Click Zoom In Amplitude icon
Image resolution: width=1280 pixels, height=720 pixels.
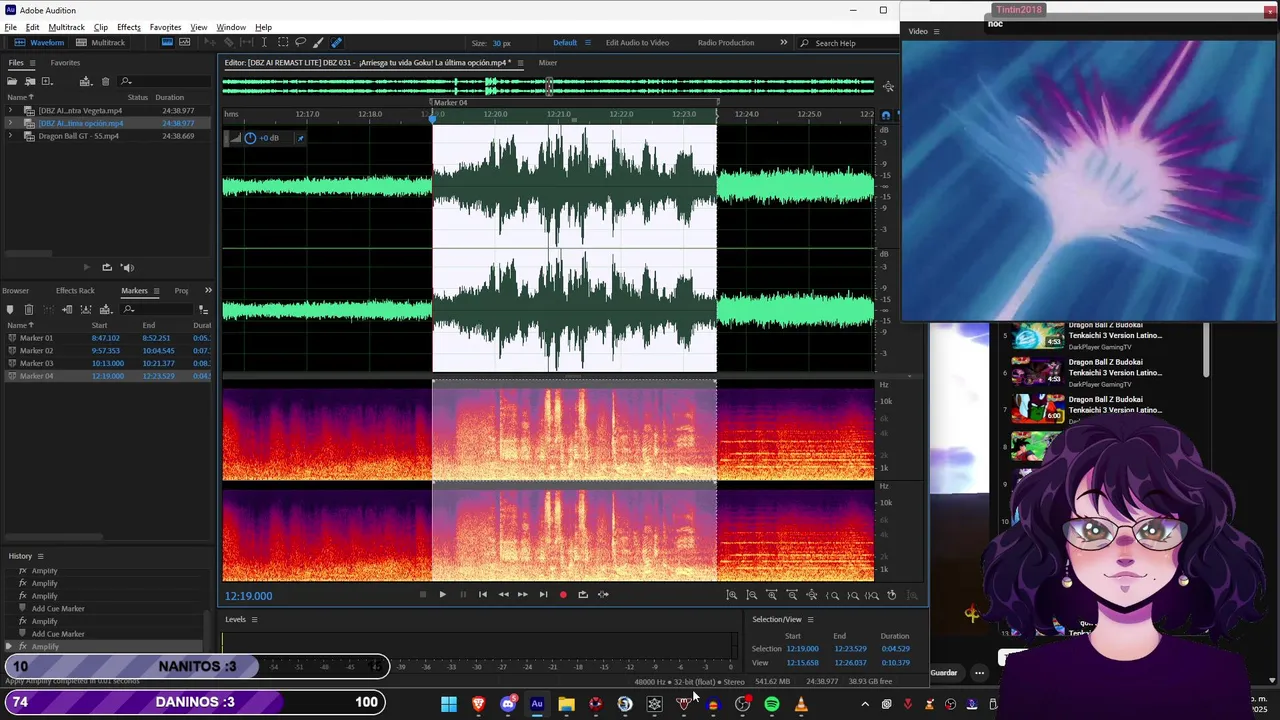pyautogui.click(x=731, y=595)
